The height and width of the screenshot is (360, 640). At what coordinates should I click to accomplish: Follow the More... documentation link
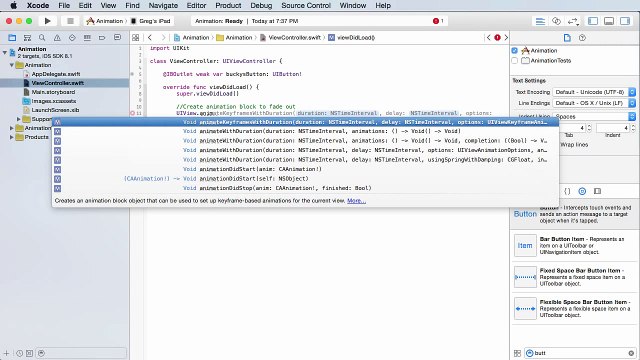point(356,201)
